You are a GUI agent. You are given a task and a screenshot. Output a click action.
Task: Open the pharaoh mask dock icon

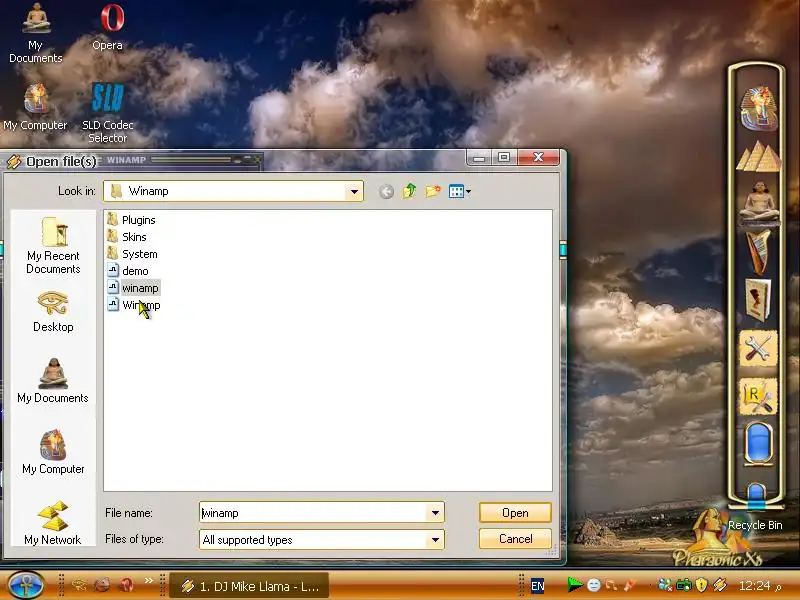[759, 108]
